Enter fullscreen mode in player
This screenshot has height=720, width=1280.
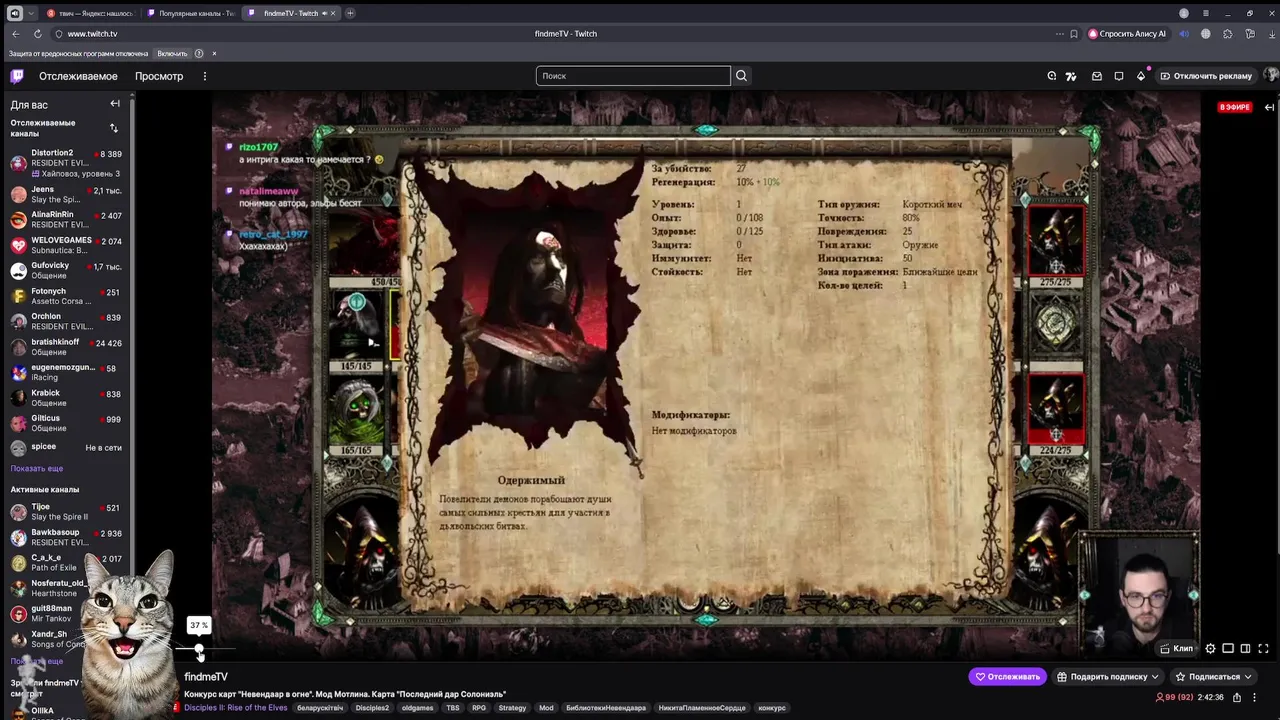coord(1263,648)
